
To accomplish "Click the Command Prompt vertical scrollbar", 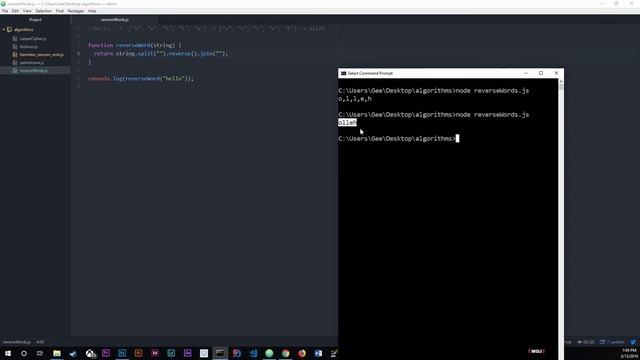I will point(561,219).
